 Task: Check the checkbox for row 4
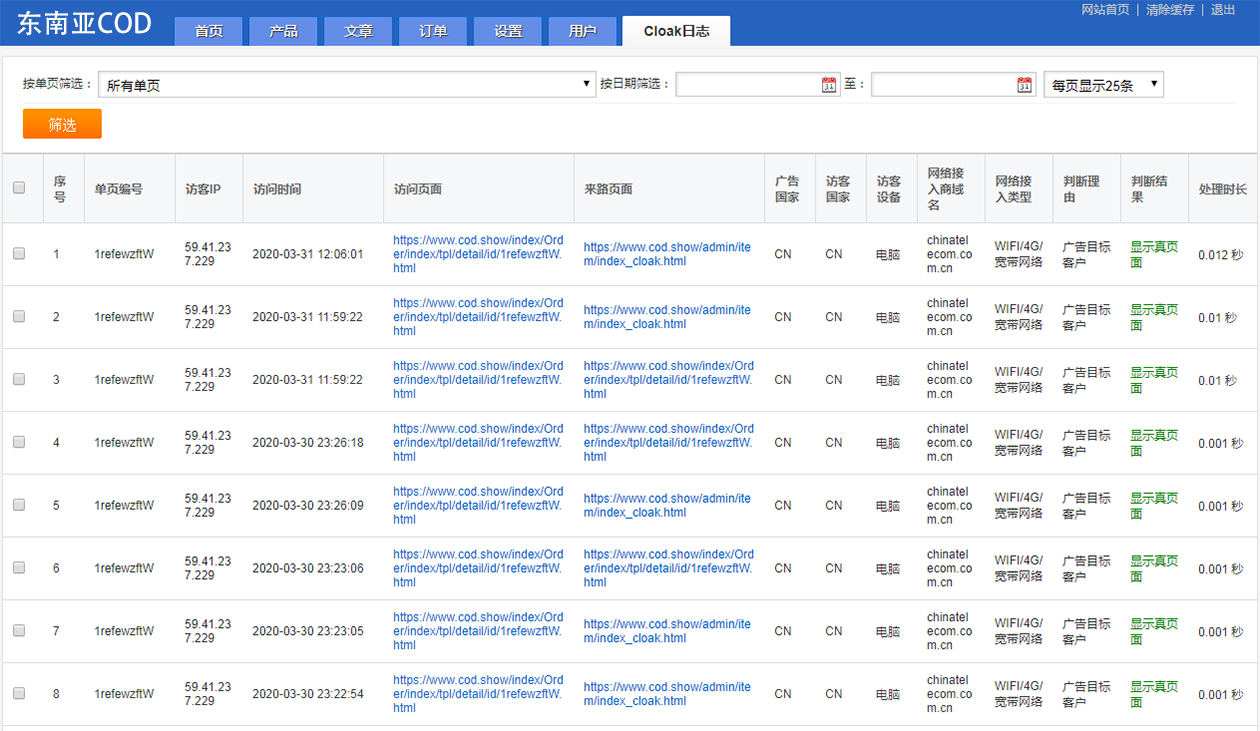click(19, 442)
